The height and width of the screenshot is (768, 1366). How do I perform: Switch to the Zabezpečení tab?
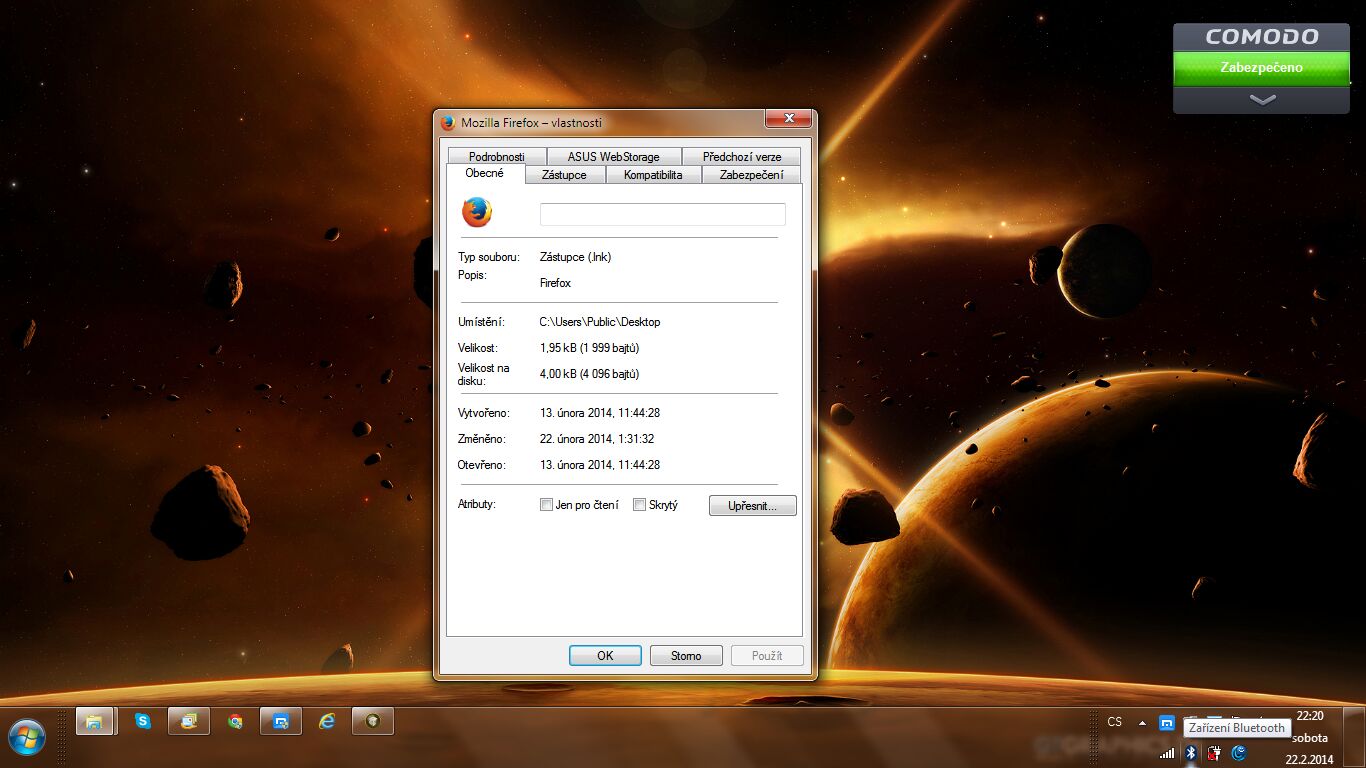coord(751,175)
